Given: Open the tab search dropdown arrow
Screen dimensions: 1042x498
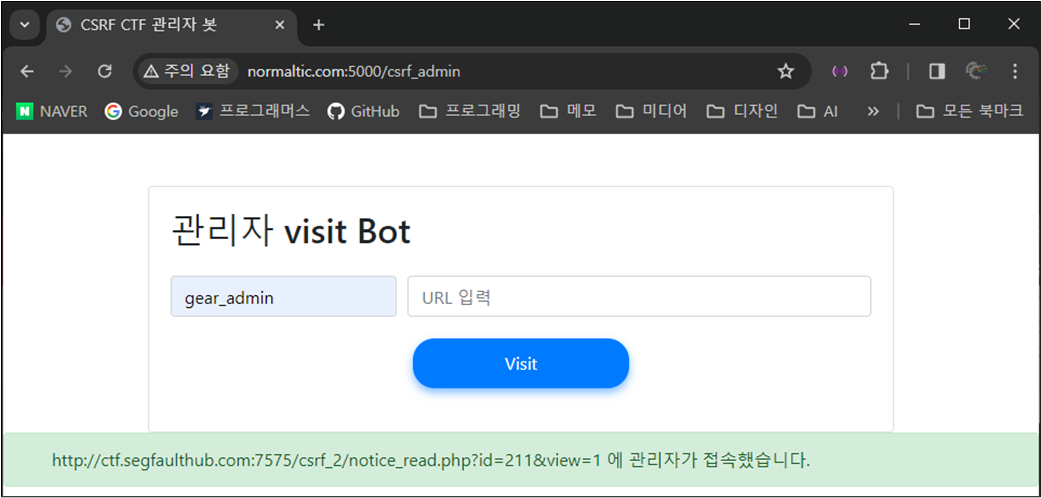Looking at the screenshot, I should coord(25,25).
